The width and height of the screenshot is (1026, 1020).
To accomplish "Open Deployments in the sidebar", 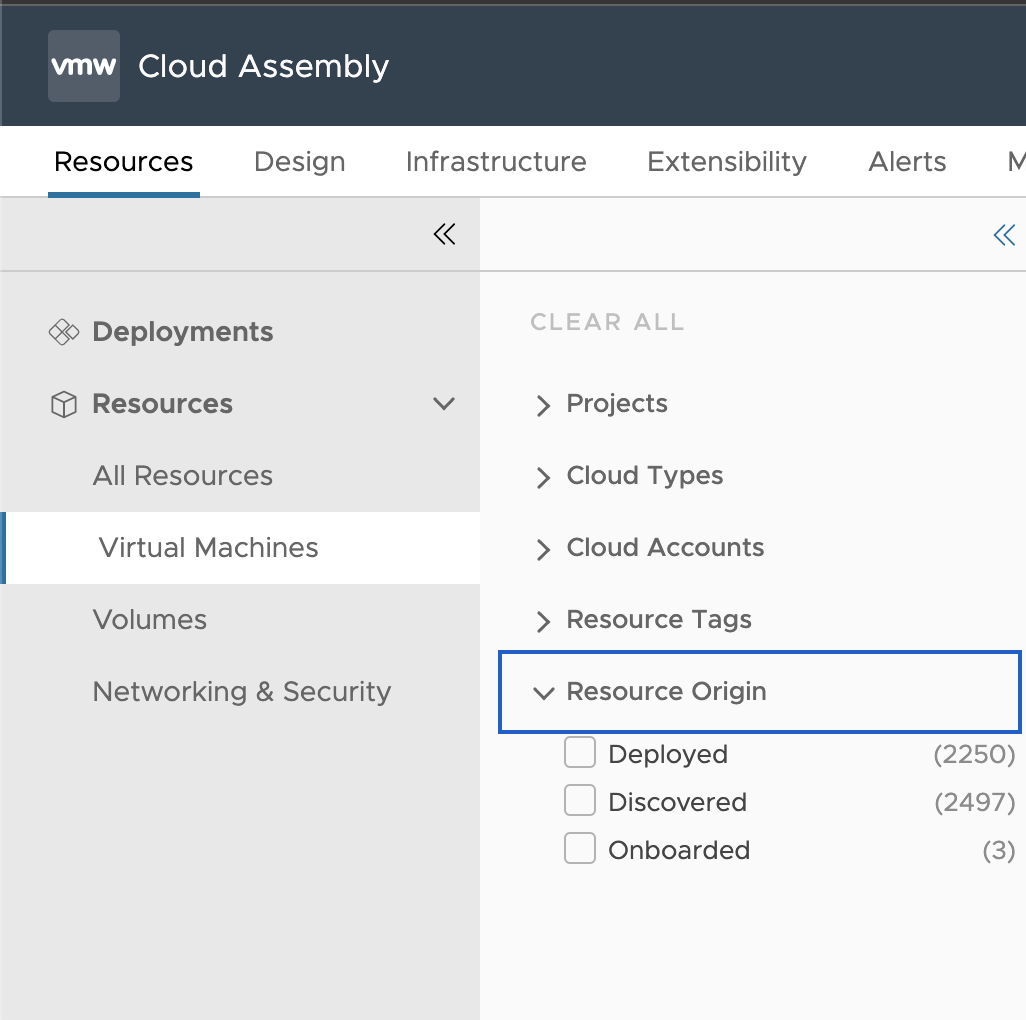I will click(183, 332).
